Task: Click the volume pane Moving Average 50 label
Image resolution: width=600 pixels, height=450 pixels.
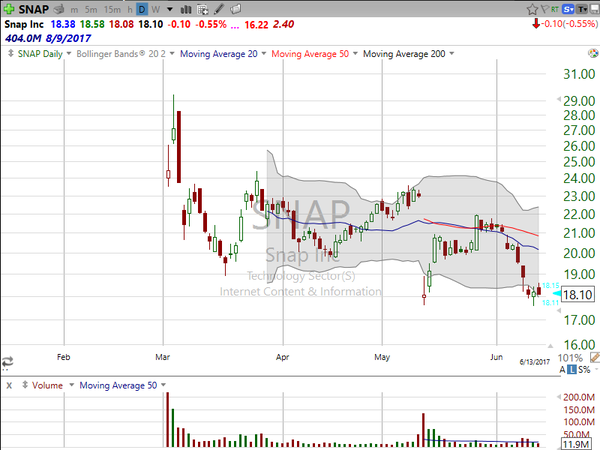Action: [x=118, y=385]
